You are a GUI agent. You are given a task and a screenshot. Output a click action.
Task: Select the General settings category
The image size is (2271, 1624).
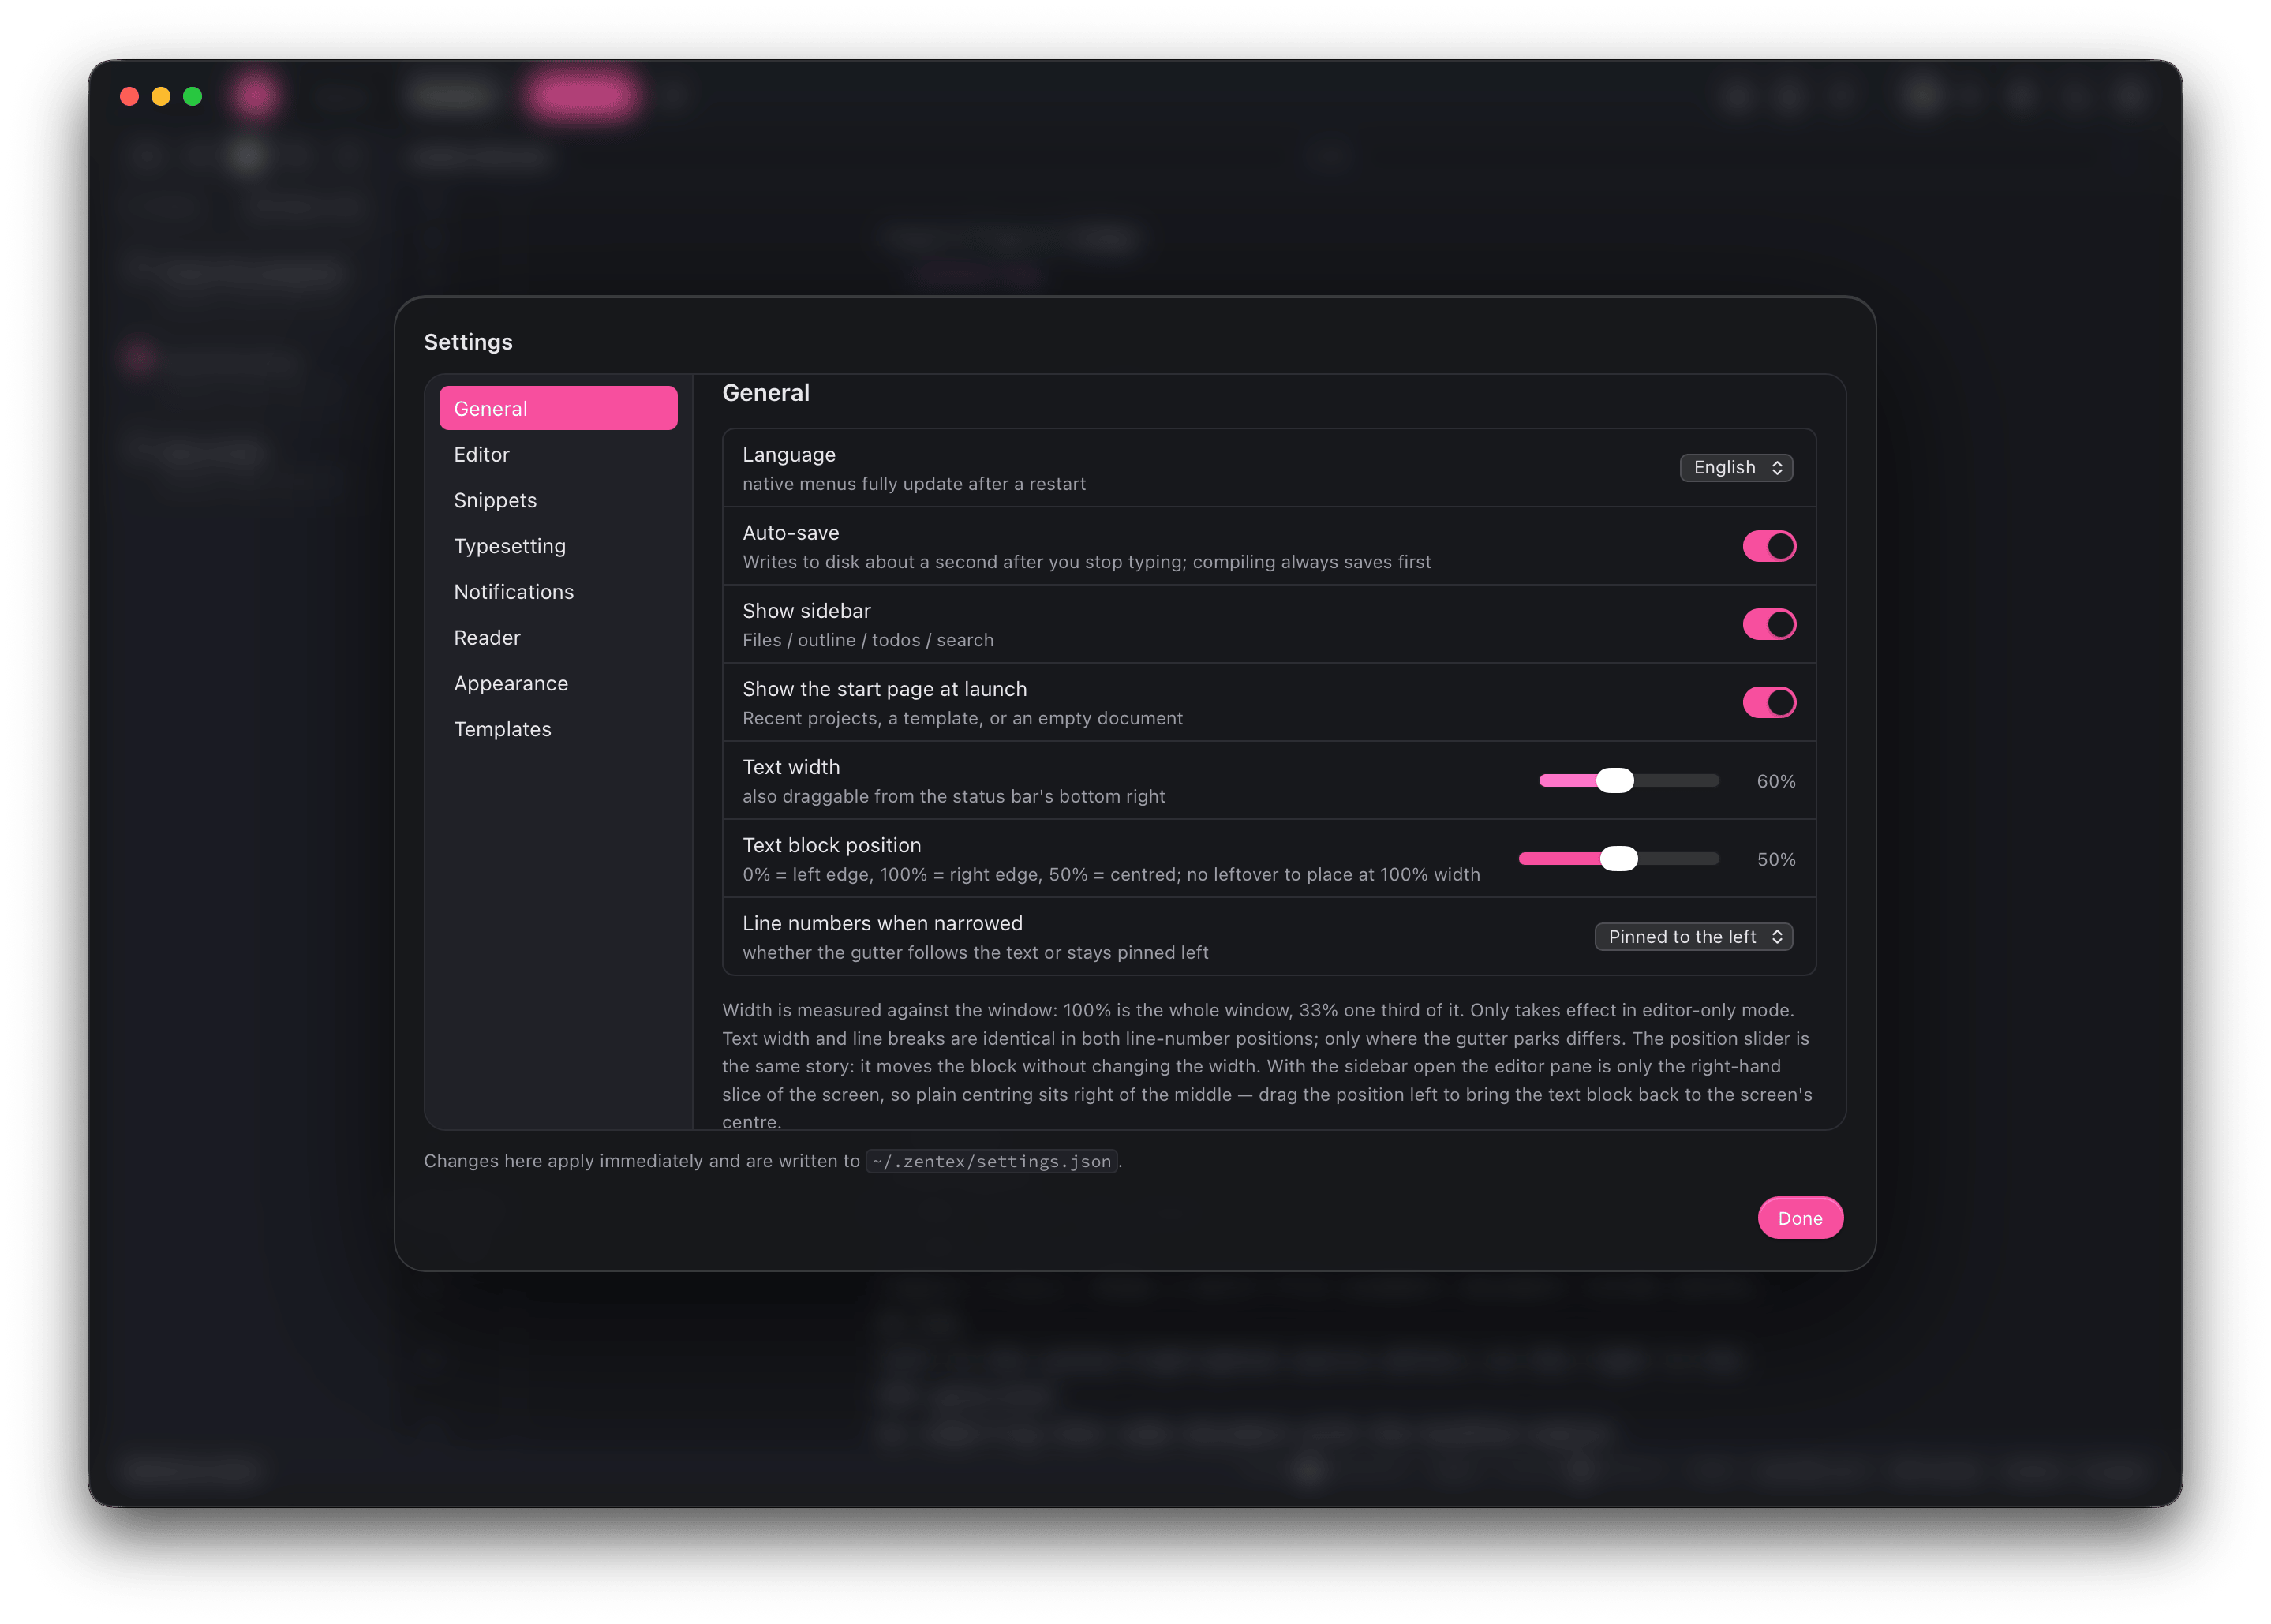coord(558,408)
